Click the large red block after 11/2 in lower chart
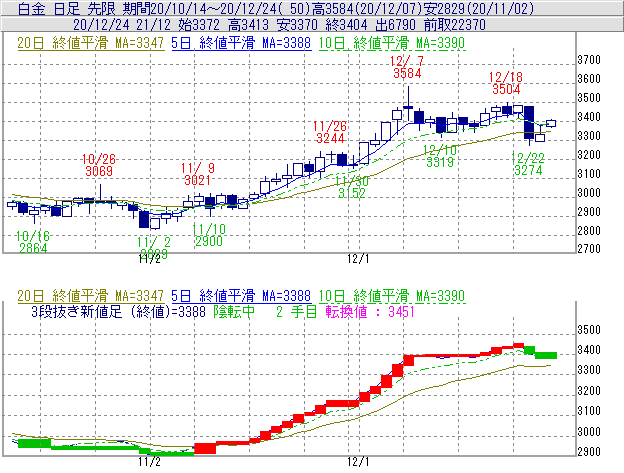The height and width of the screenshot is (473, 624). pyautogui.click(x=205, y=448)
